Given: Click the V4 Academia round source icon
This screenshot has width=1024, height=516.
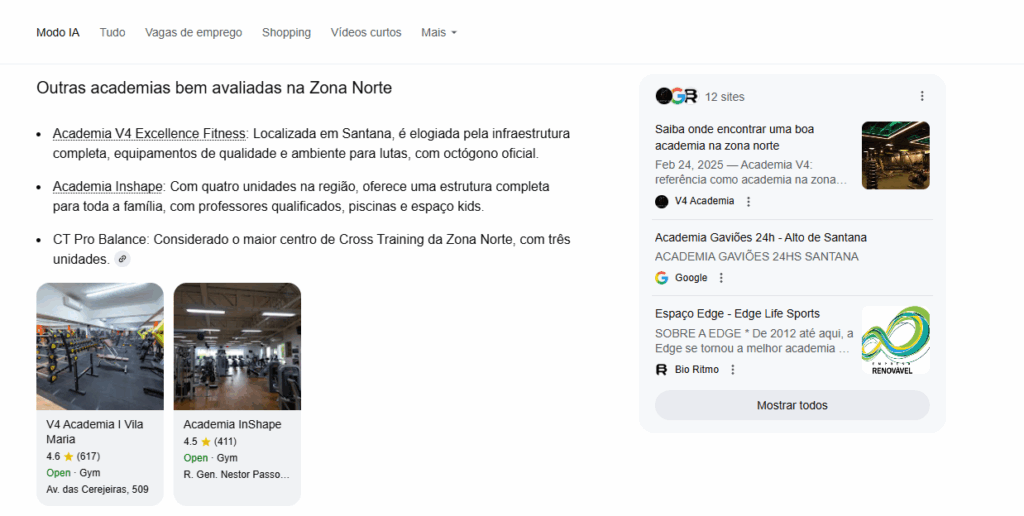Looking at the screenshot, I should click(662, 202).
